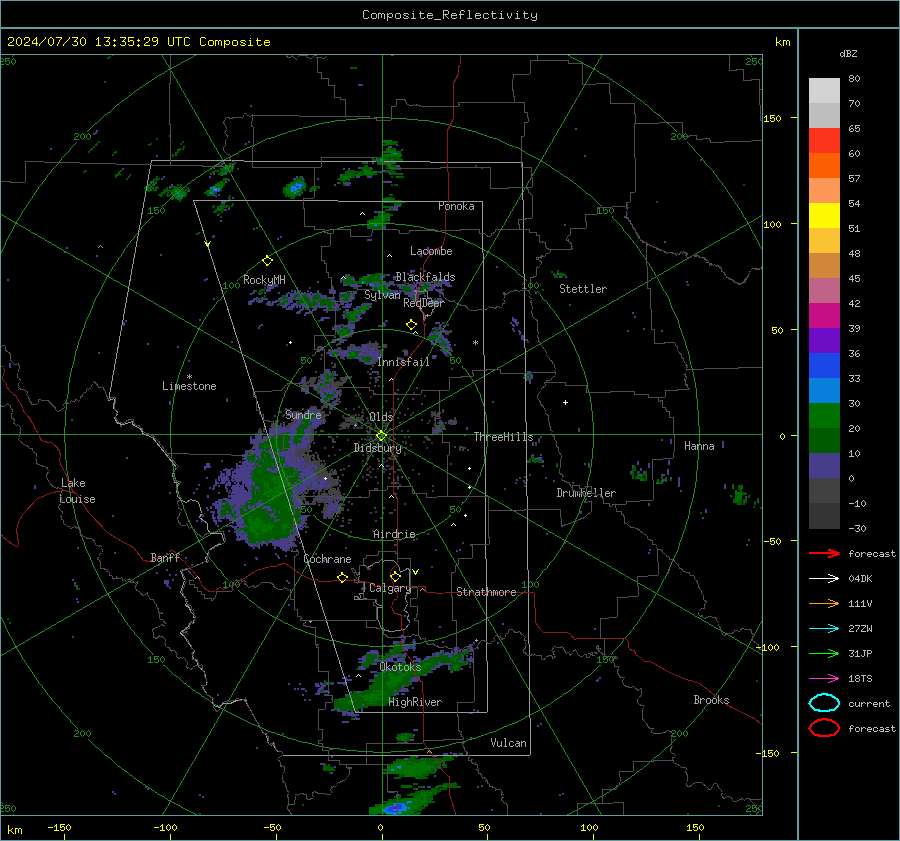900x841 pixels.
Task: Click the Hanna town label
Action: click(x=699, y=446)
